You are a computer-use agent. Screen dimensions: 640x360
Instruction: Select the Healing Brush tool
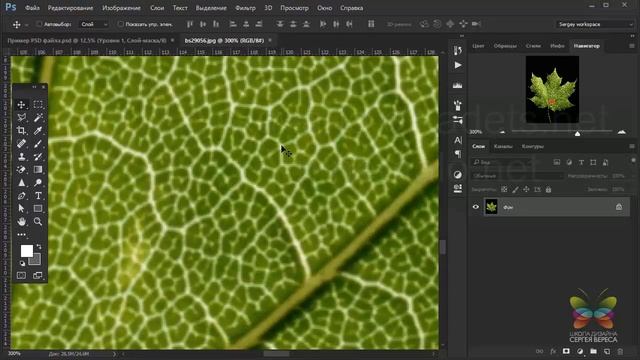click(21, 144)
